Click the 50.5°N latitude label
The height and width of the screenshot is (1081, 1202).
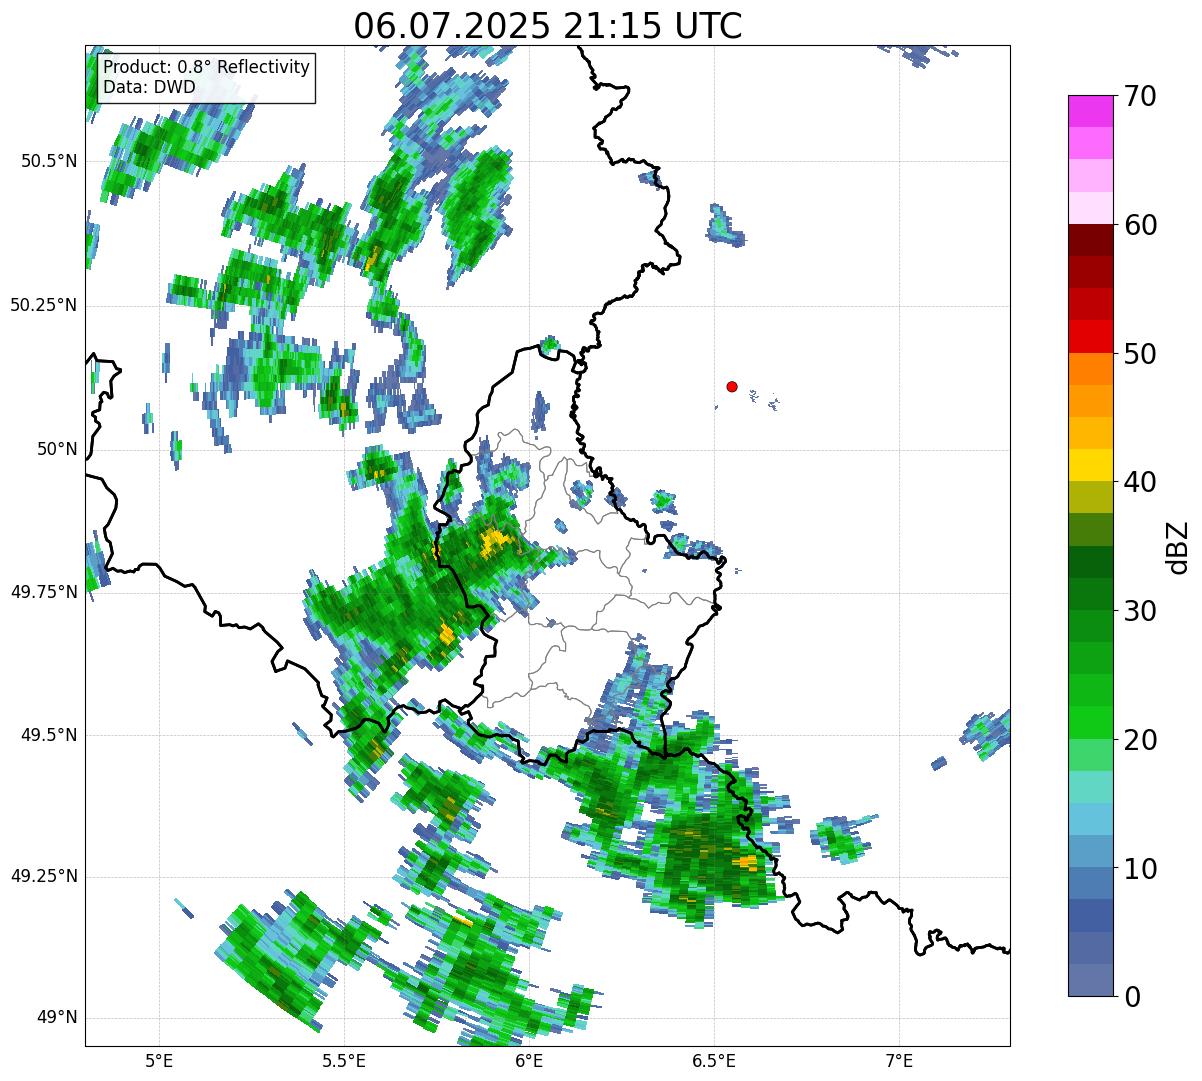coord(48,161)
